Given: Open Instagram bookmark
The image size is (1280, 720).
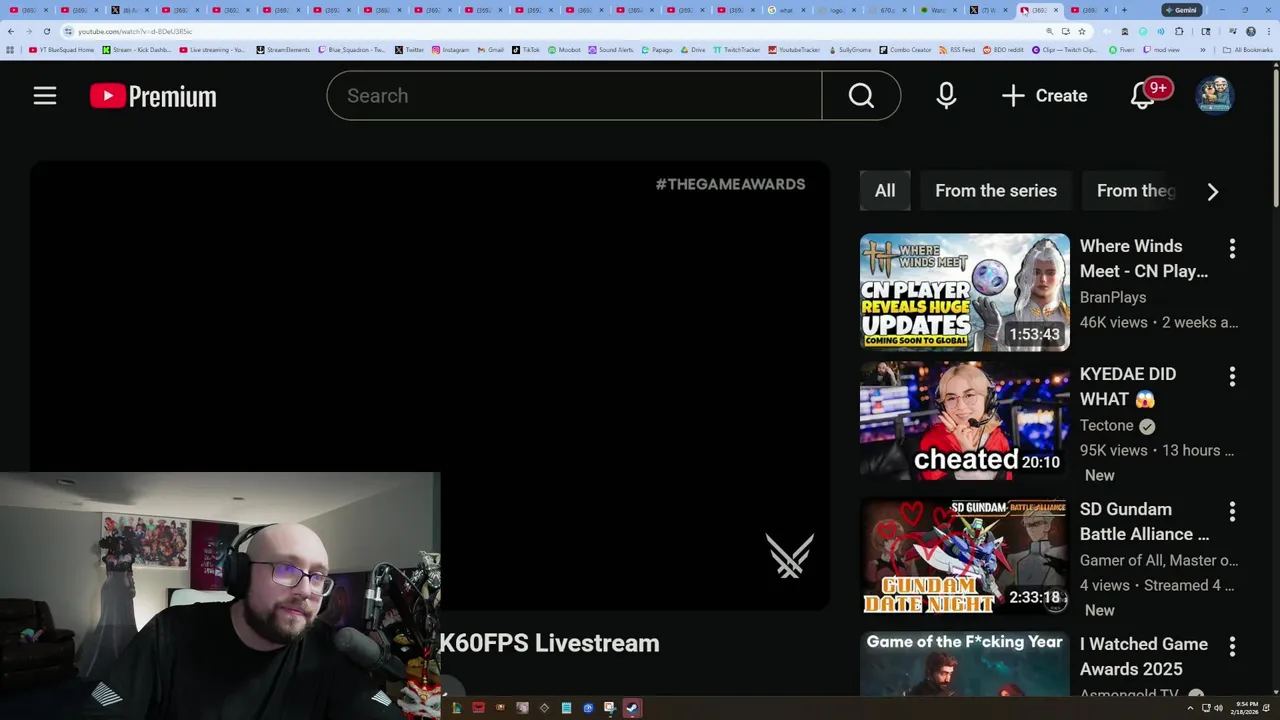Looking at the screenshot, I should tap(451, 50).
